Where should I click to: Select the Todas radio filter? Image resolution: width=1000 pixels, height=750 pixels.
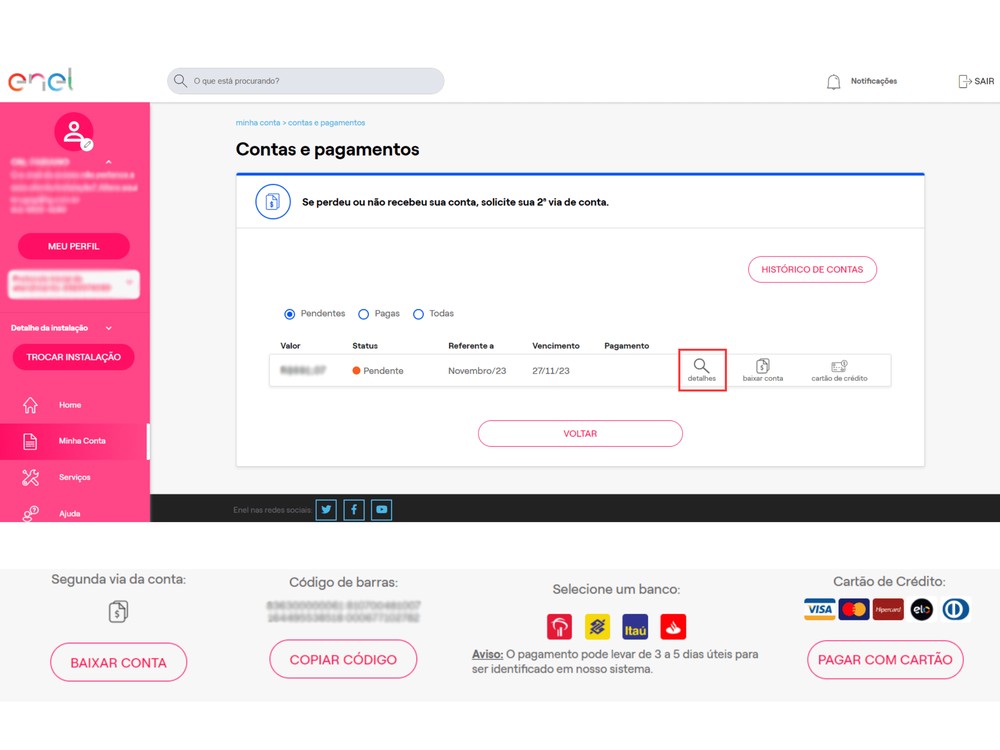pos(418,314)
